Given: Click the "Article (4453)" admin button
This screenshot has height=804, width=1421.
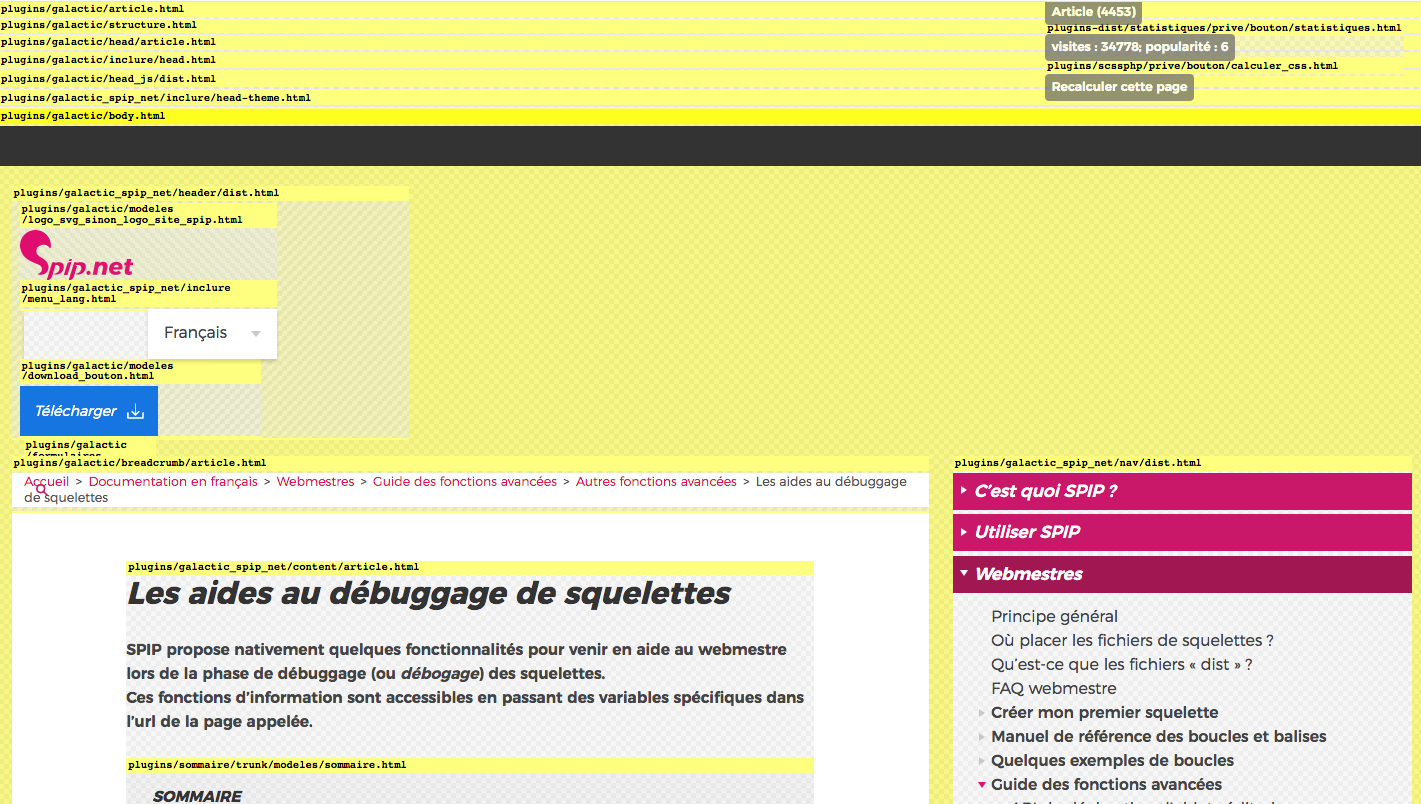Looking at the screenshot, I should (1093, 12).
